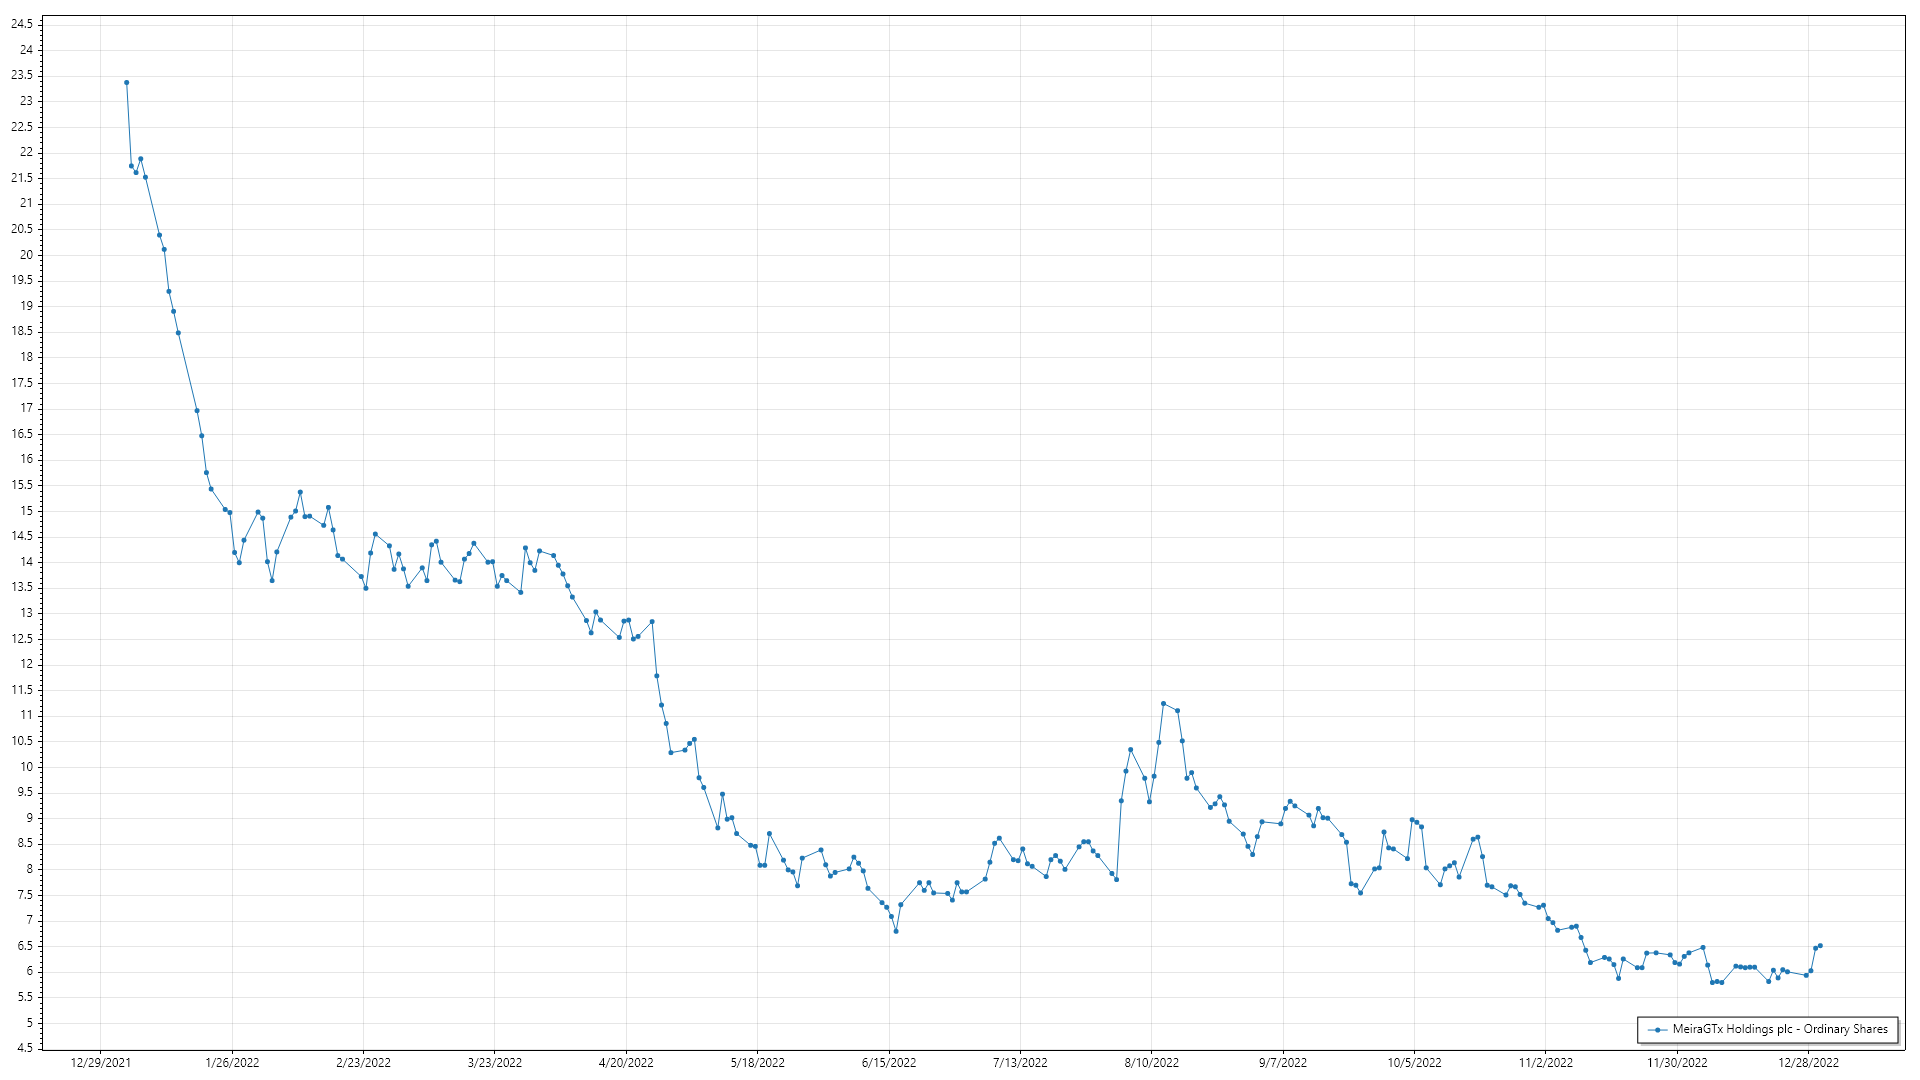Viewport: 1920px width, 1080px height.
Task: Click the lowest June data point near 6.8
Action: click(x=896, y=932)
